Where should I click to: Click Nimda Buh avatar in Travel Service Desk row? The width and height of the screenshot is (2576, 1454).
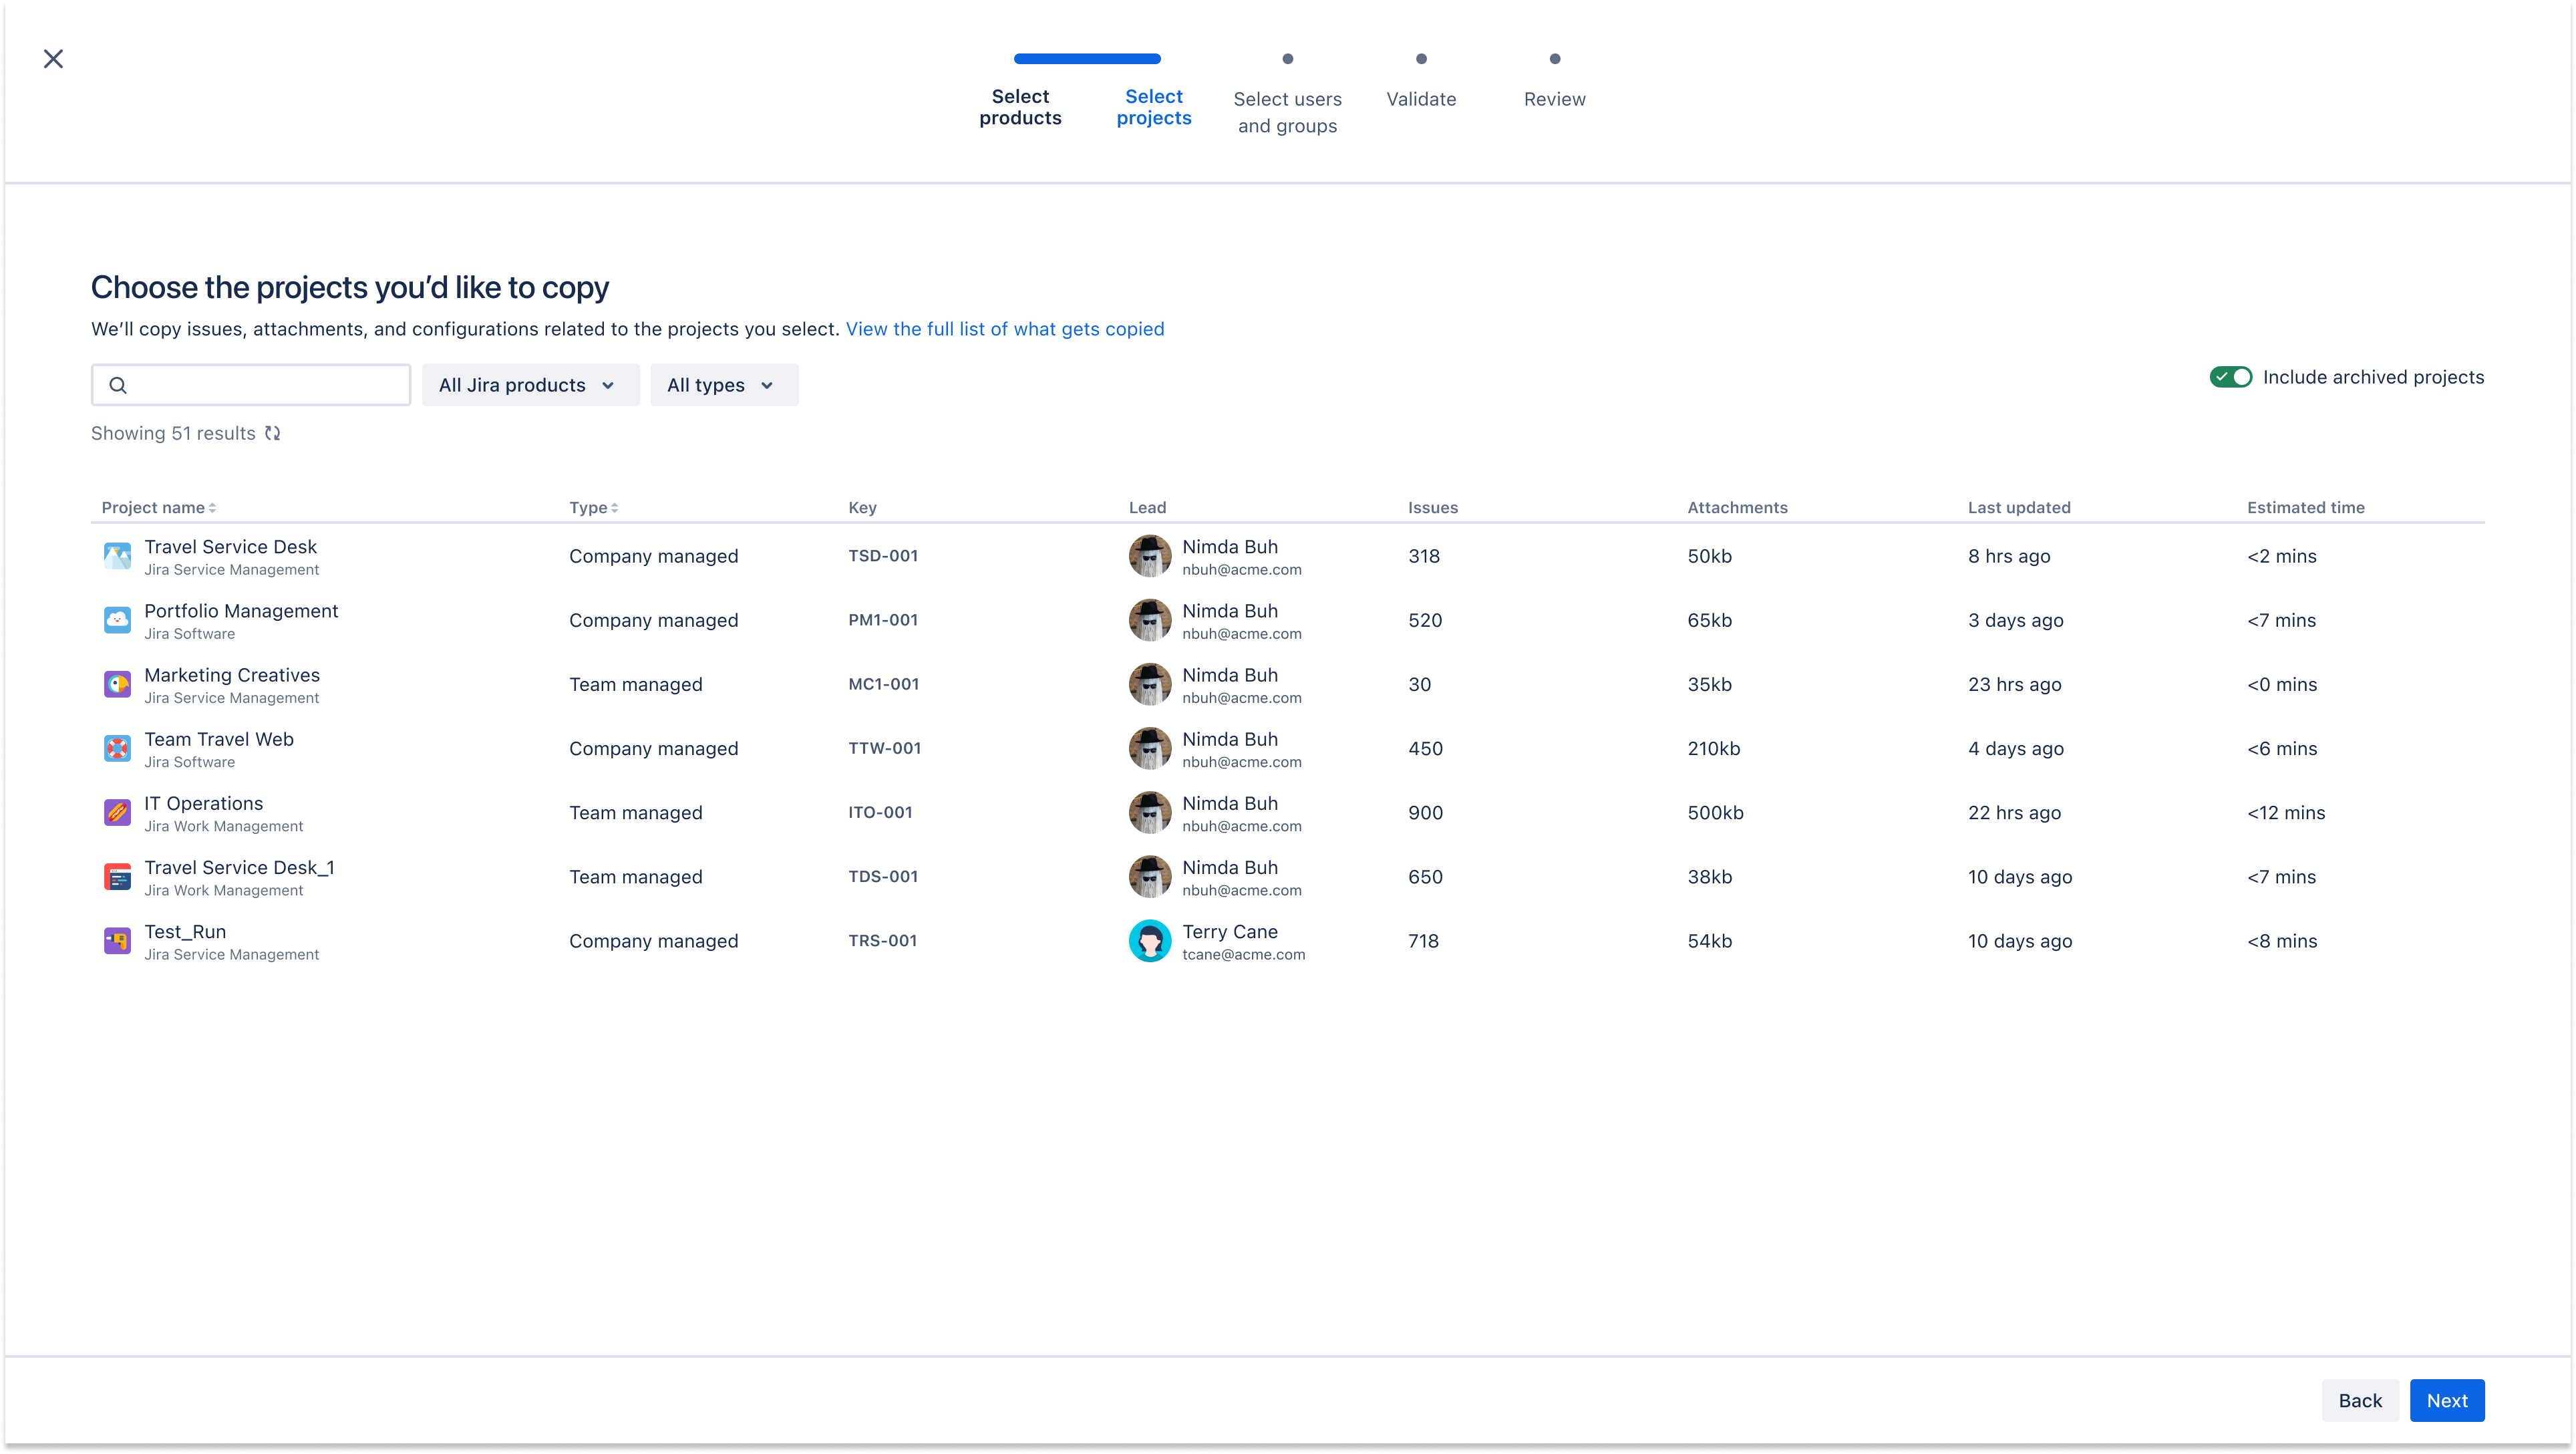pos(1150,556)
